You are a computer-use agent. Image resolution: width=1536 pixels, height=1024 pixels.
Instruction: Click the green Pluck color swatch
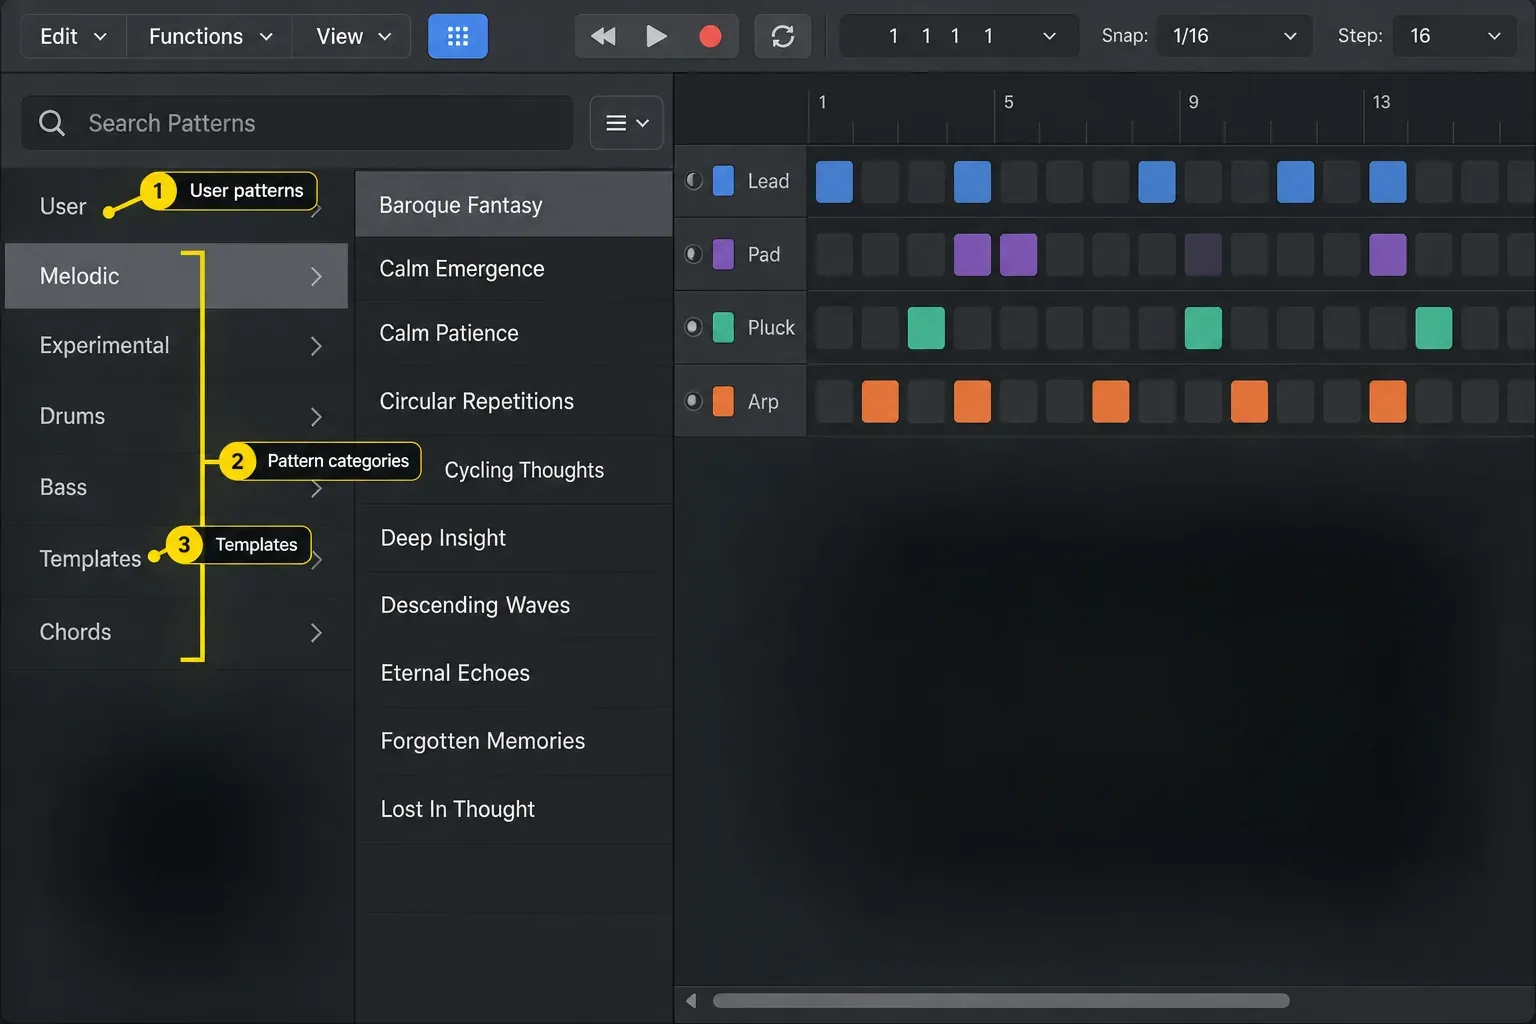[x=723, y=327]
